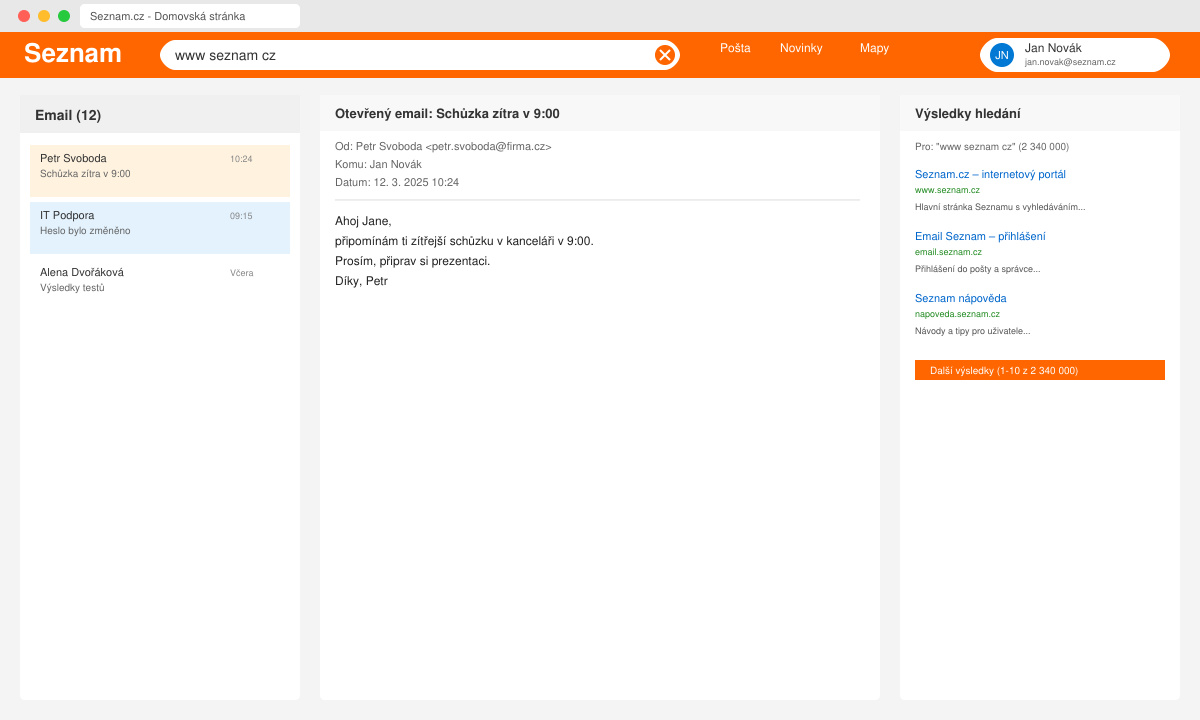Screen dimensions: 1200x720
Task: Open email from IT Podpora
Action: [x=160, y=228]
